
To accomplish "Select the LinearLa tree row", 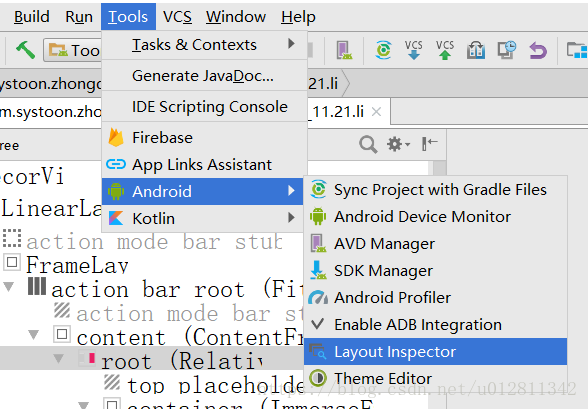I will click(x=51, y=208).
